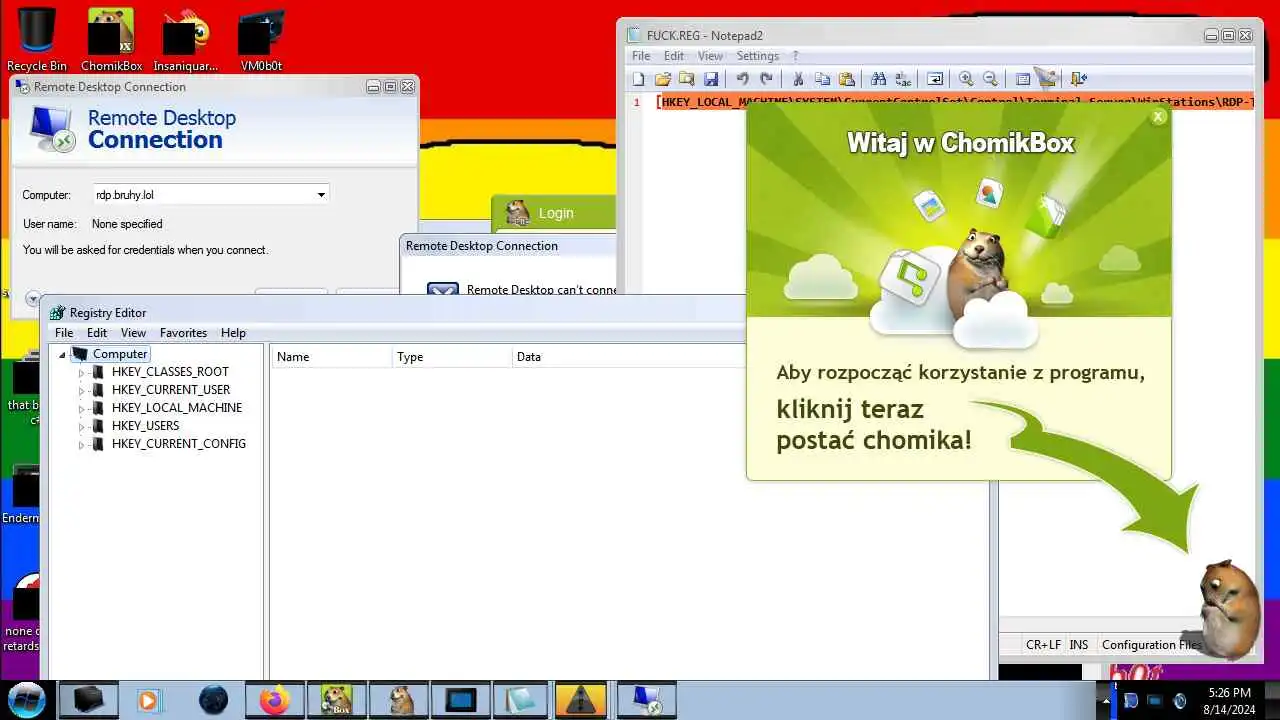Click the Find binoculars icon in Notepad2
Image resolution: width=1280 pixels, height=720 pixels.
(x=878, y=79)
